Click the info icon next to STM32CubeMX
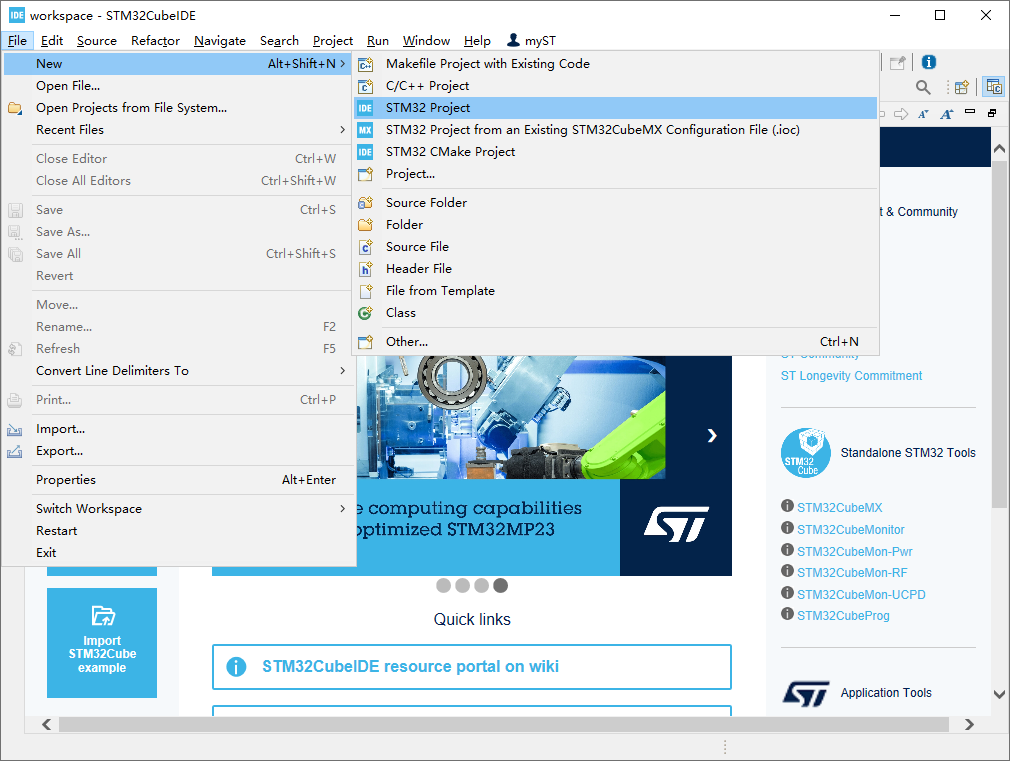Image resolution: width=1010 pixels, height=761 pixels. tap(787, 506)
